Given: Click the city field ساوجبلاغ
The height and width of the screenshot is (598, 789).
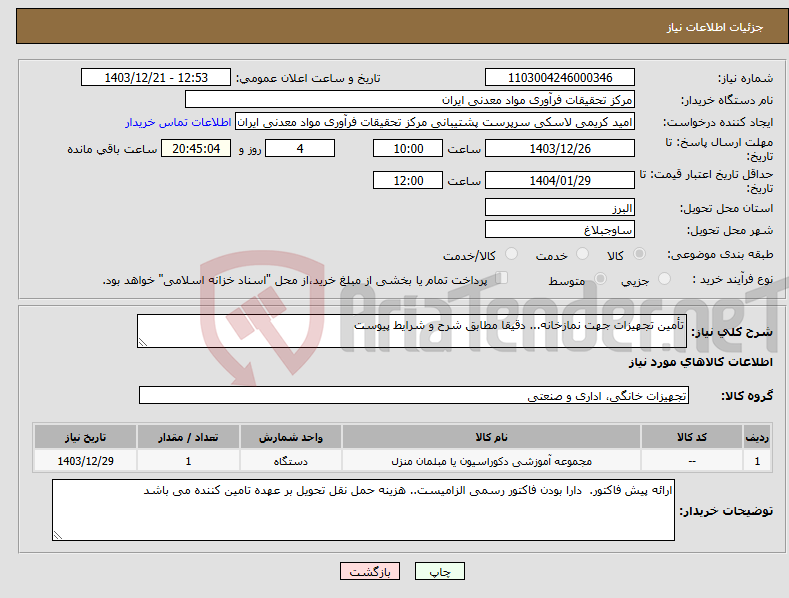Looking at the screenshot, I should (560, 230).
